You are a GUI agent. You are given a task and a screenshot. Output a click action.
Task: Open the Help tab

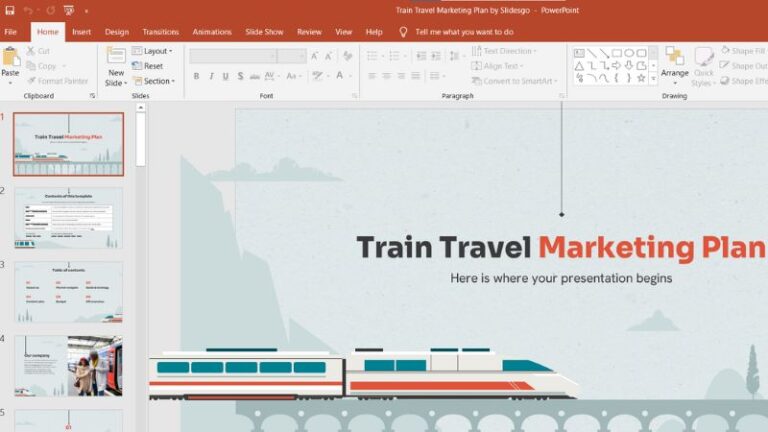click(x=374, y=32)
